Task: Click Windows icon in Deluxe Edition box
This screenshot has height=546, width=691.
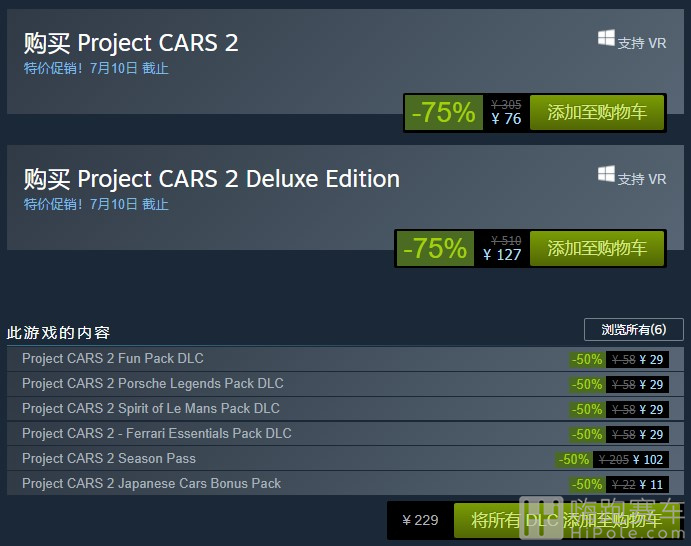Action: coord(606,174)
